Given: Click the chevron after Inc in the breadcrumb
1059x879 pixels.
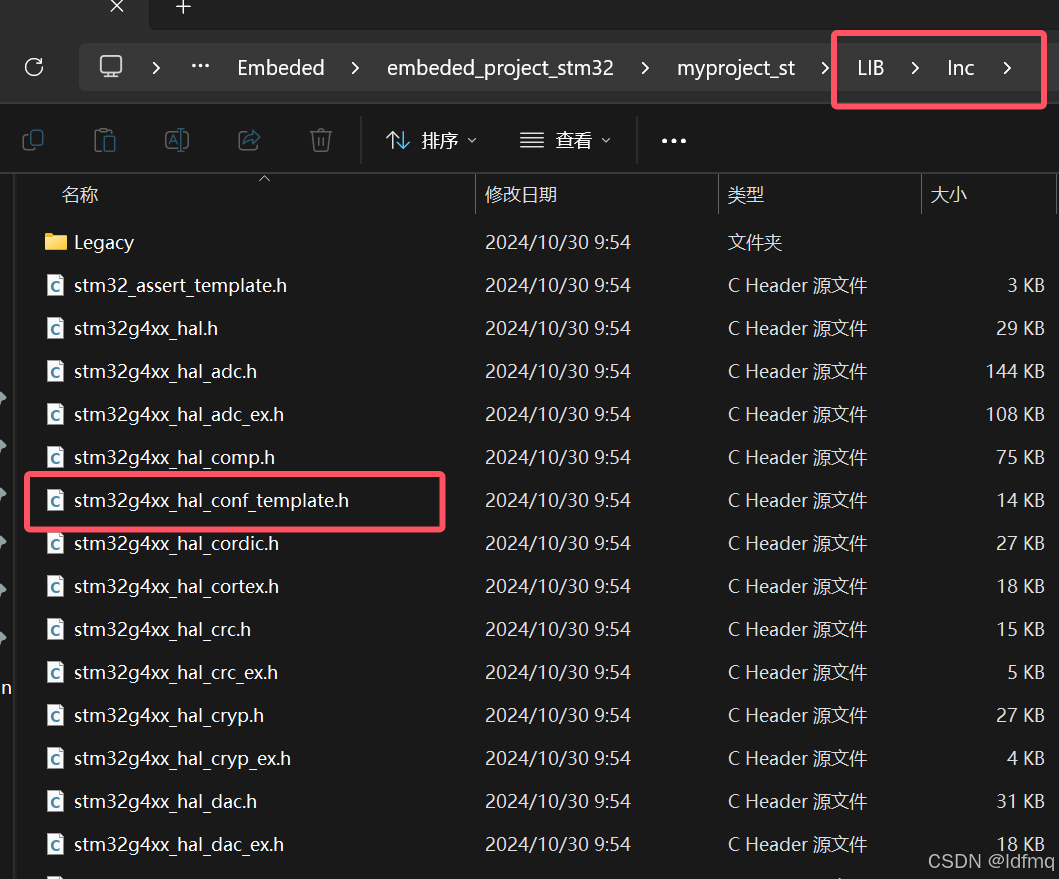Looking at the screenshot, I should 1005,67.
